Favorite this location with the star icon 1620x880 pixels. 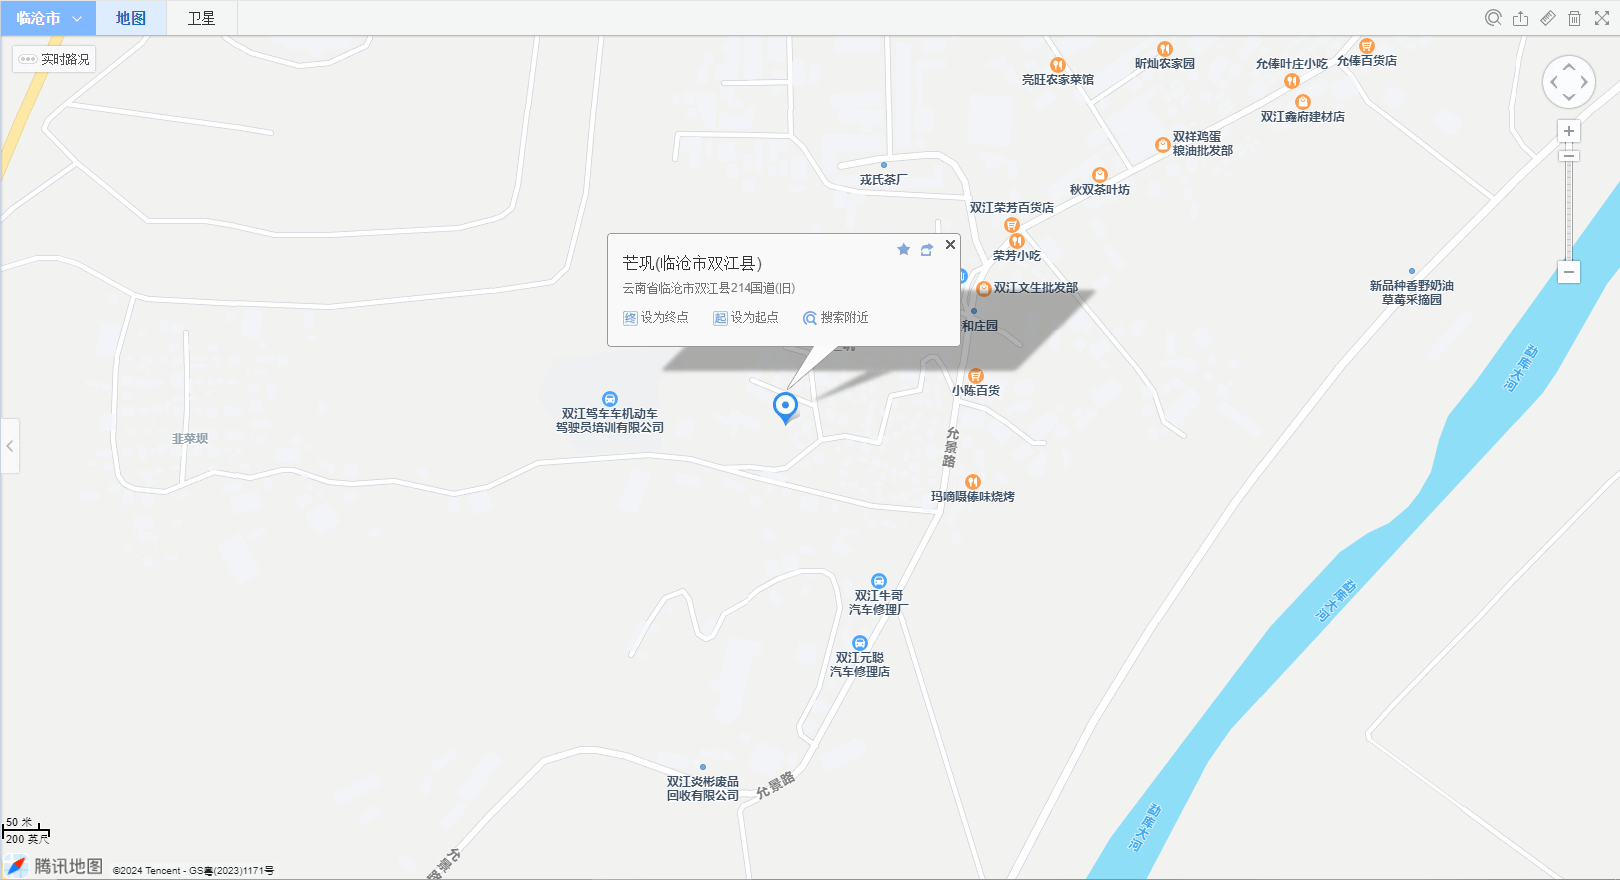click(903, 249)
